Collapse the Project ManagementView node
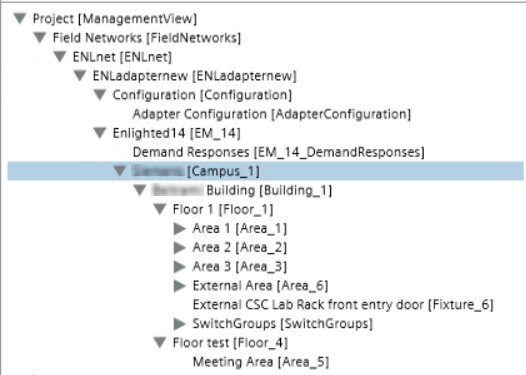This screenshot has height=375, width=526. tap(20, 18)
